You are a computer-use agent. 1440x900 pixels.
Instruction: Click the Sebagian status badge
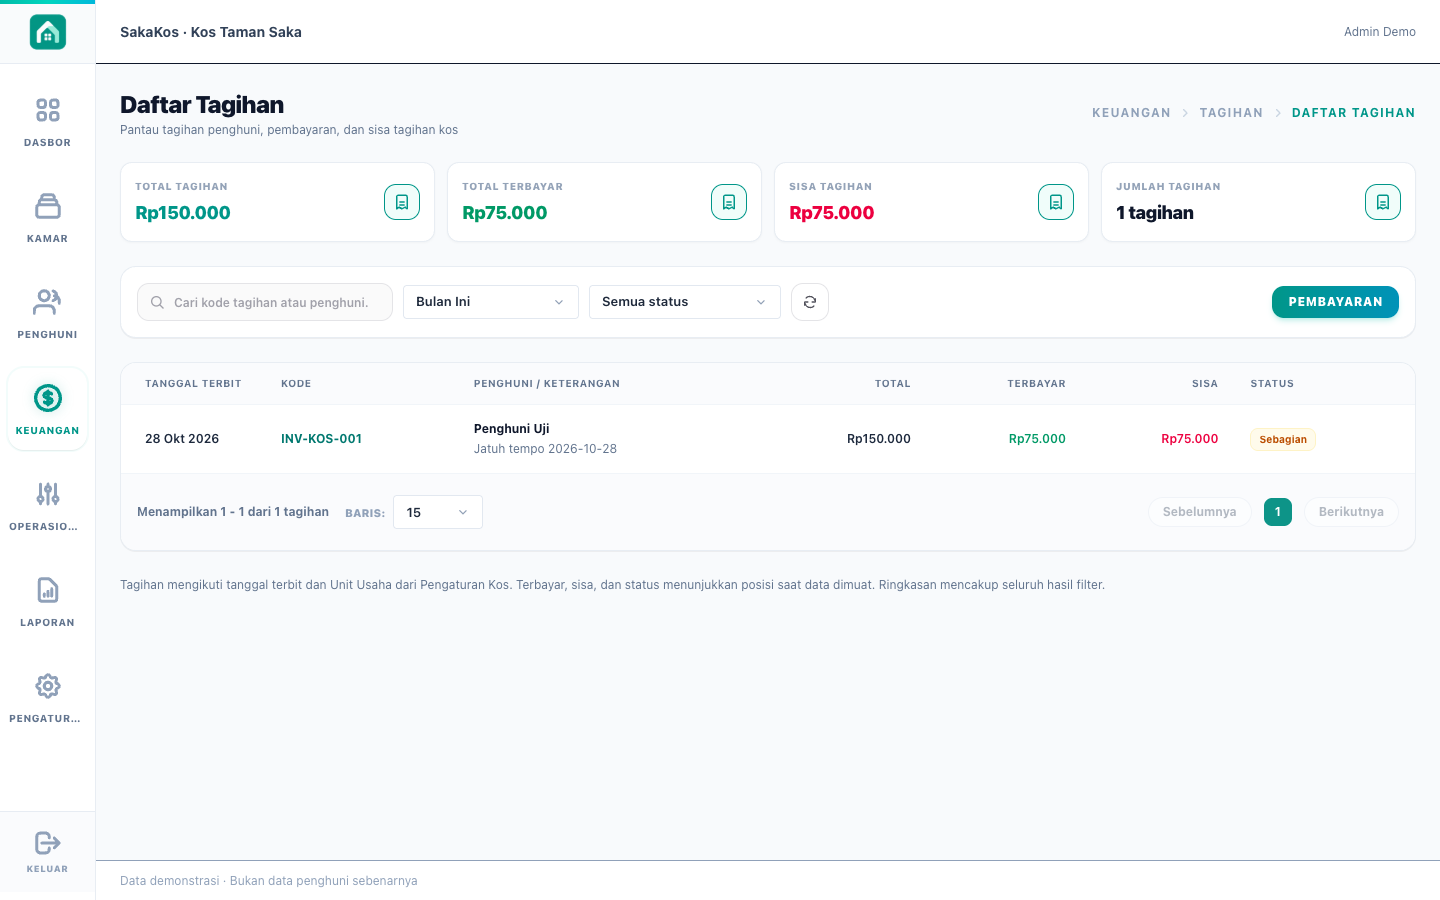[x=1283, y=439]
